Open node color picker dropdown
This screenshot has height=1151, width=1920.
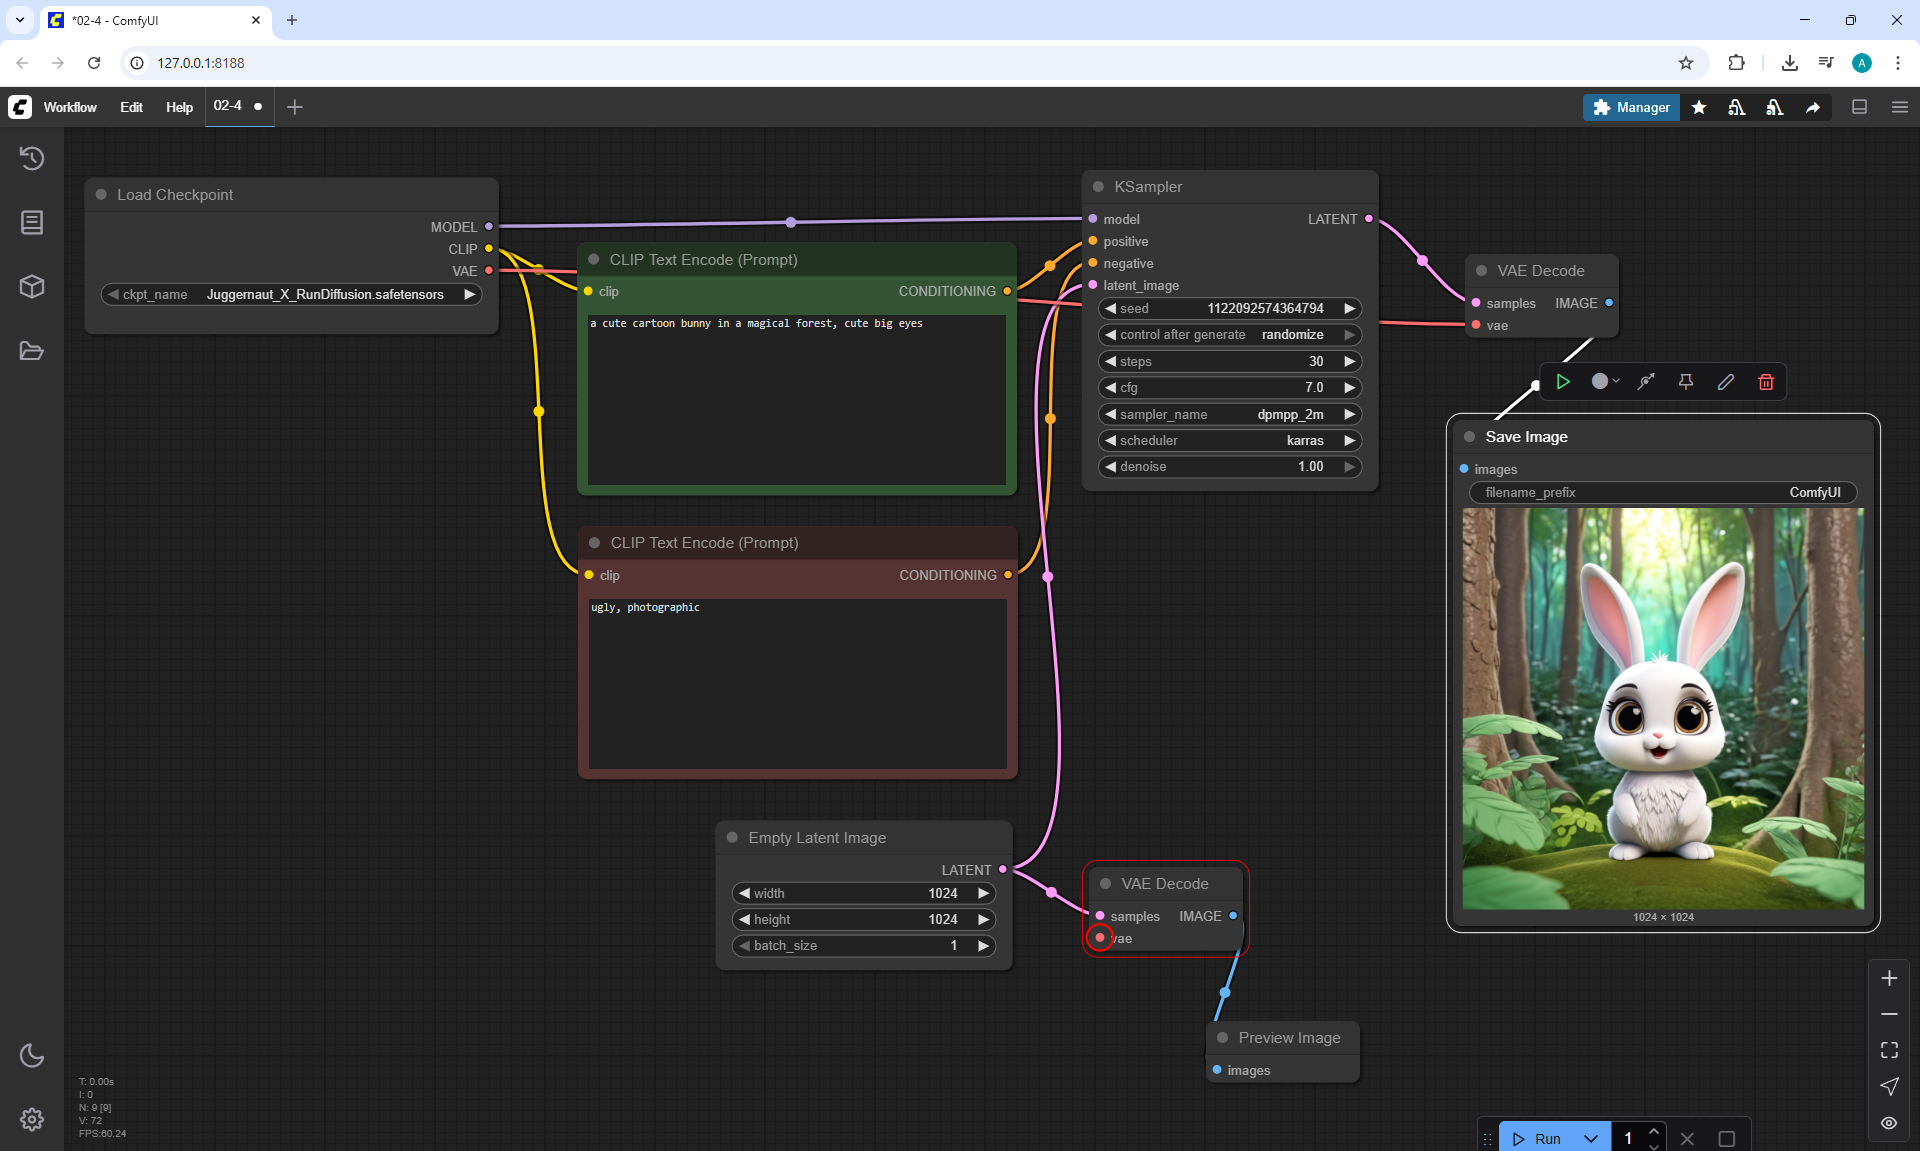pos(1605,382)
